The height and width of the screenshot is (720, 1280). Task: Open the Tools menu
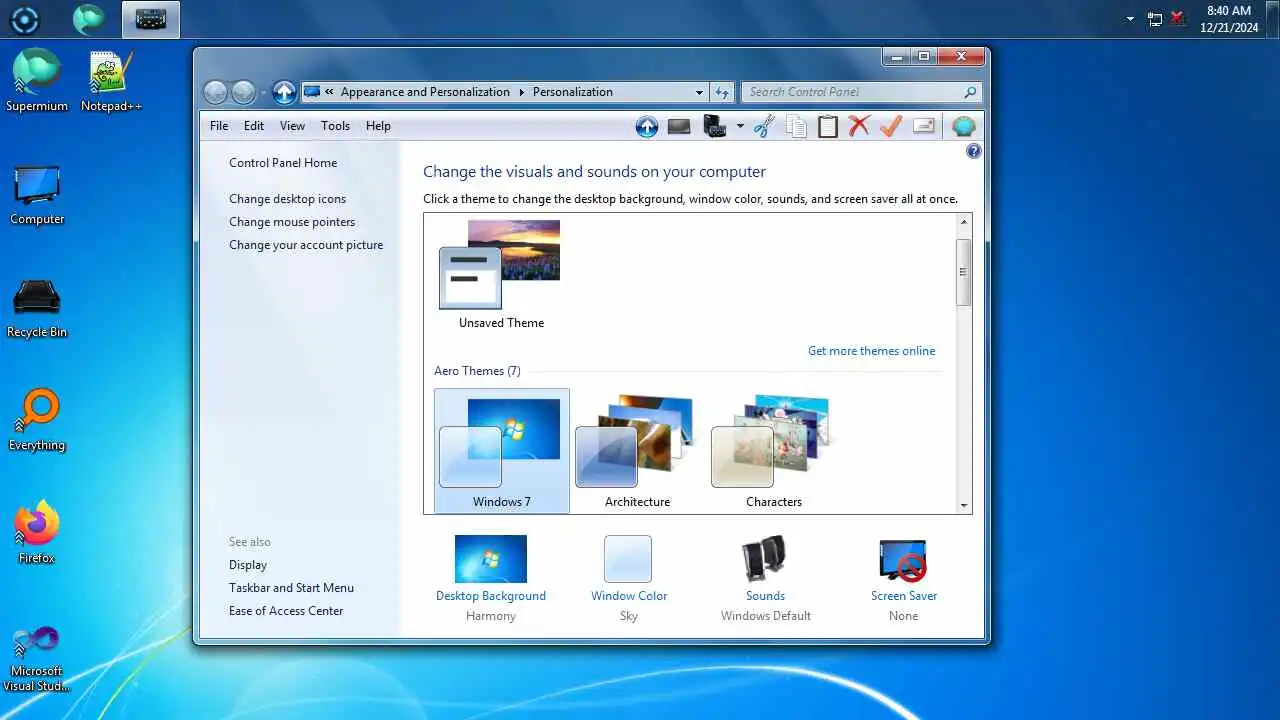coord(335,126)
